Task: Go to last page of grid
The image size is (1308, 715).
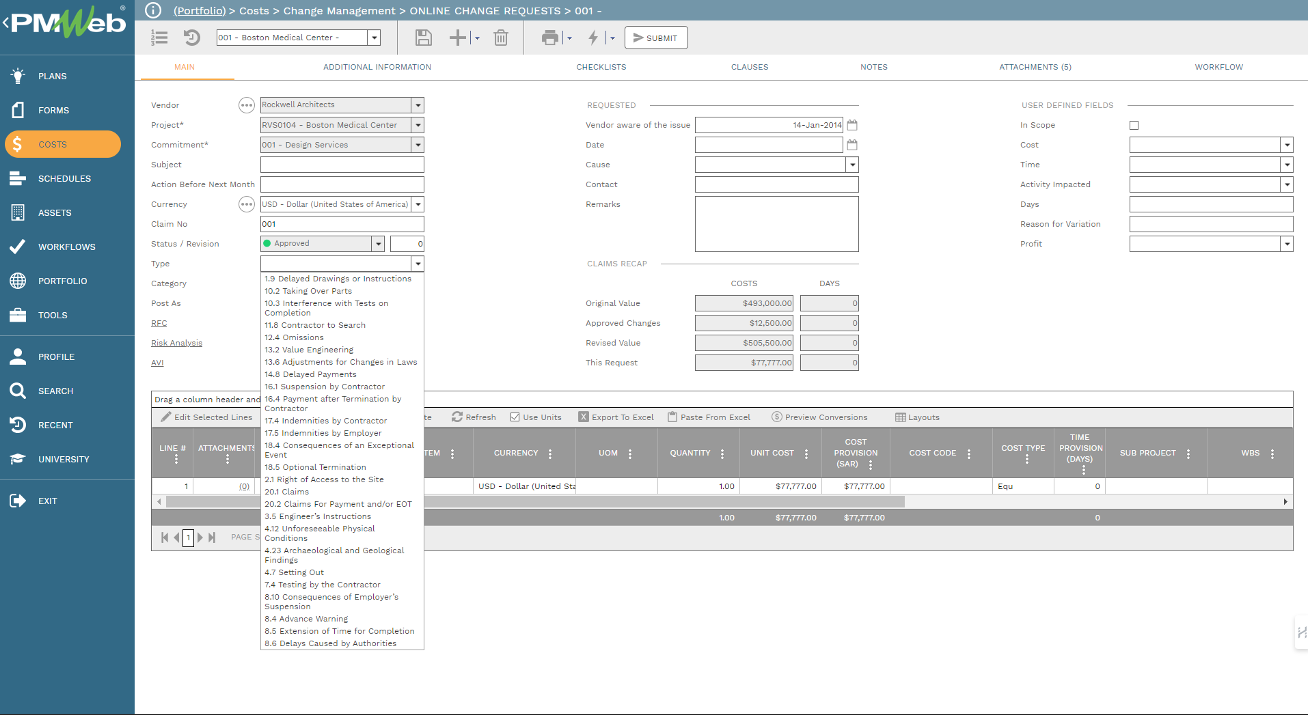Action: (x=212, y=537)
